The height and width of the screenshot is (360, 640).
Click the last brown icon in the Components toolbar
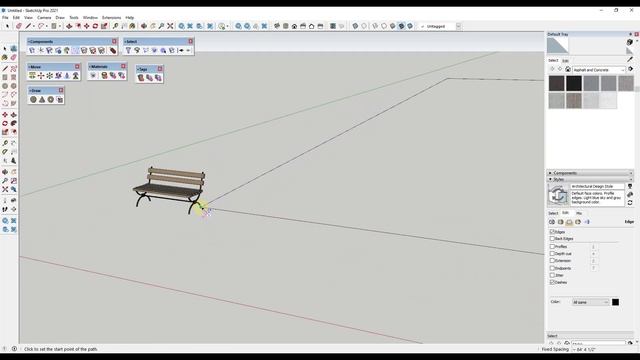point(113,51)
